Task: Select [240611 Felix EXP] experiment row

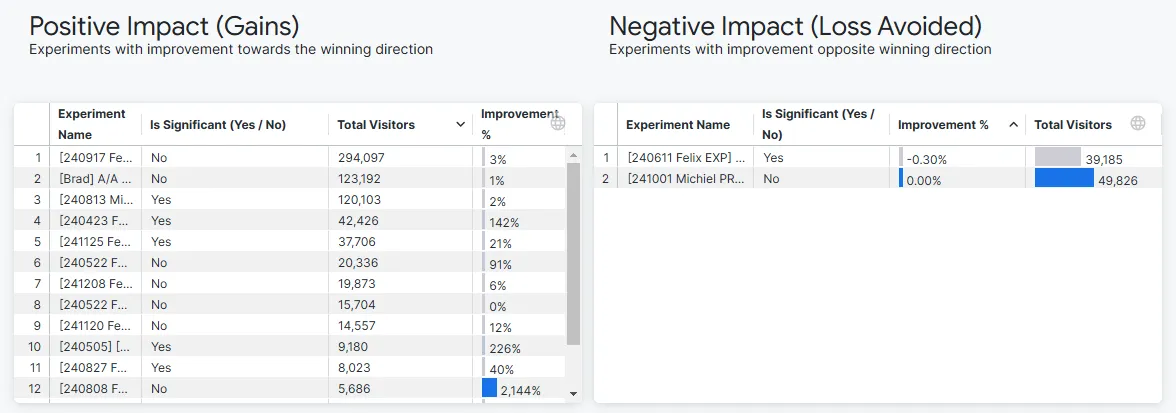Action: pos(878,158)
